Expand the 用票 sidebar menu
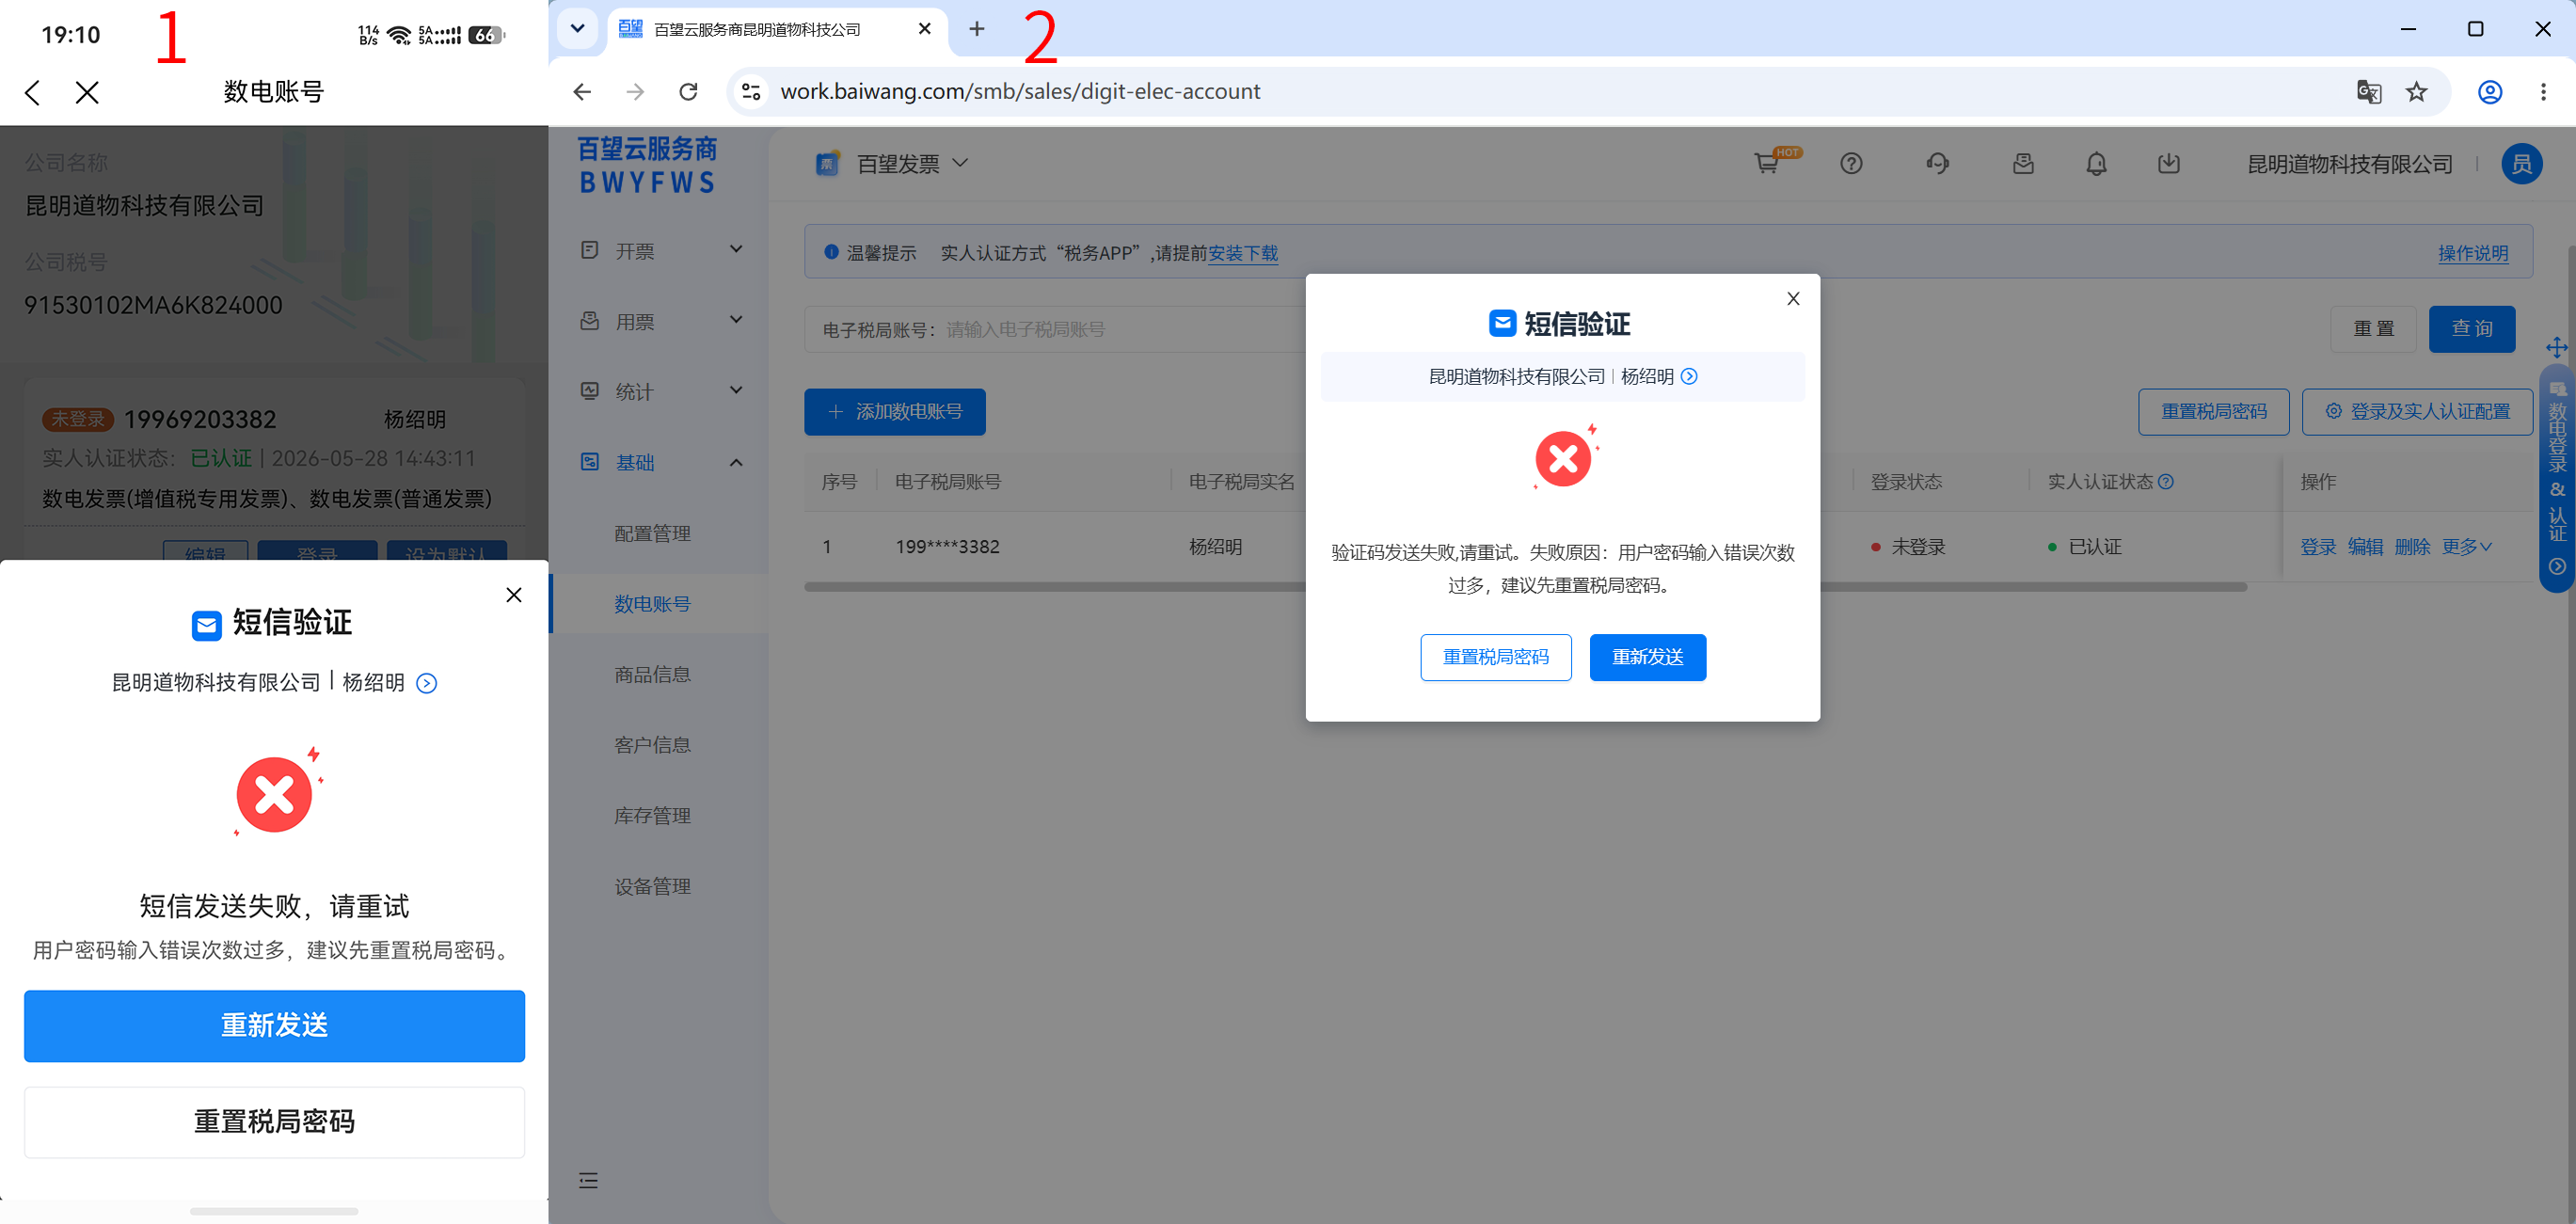 pos(660,321)
